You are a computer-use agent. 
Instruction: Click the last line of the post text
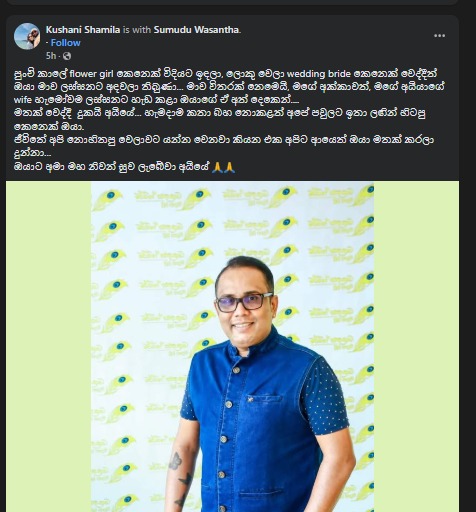coord(124,167)
